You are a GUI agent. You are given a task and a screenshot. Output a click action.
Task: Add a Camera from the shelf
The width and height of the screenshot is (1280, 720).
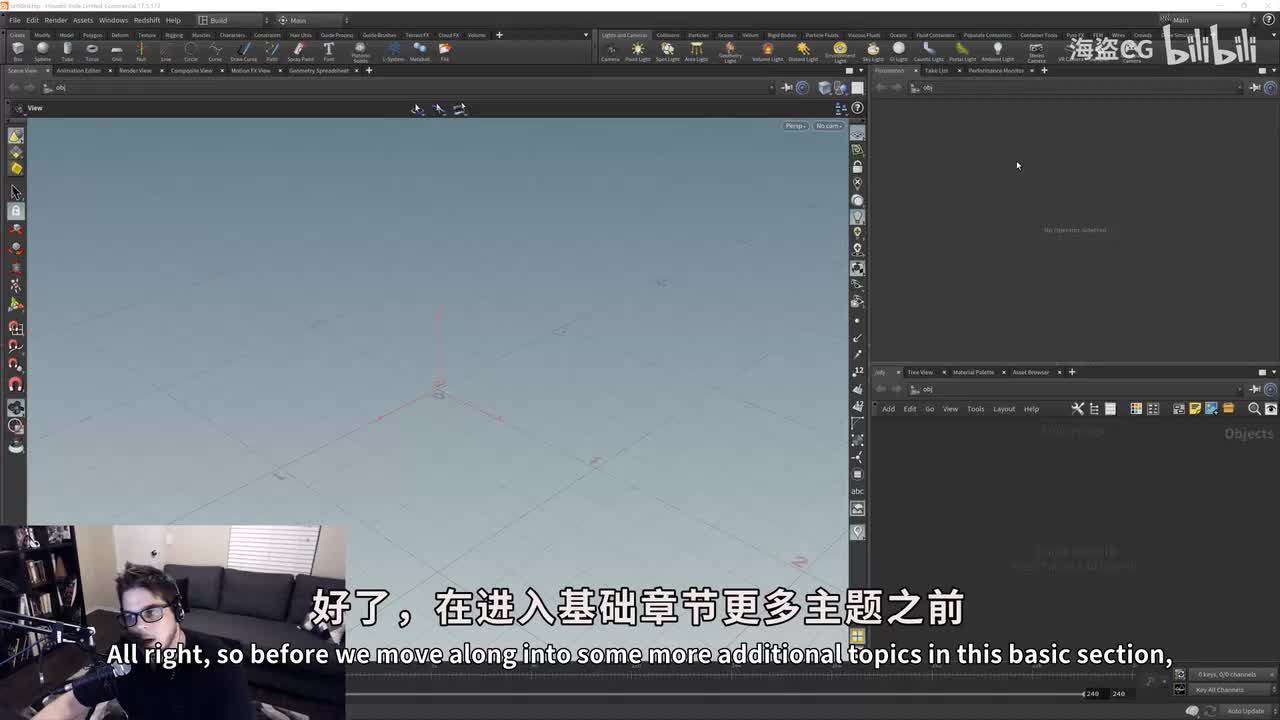(610, 52)
